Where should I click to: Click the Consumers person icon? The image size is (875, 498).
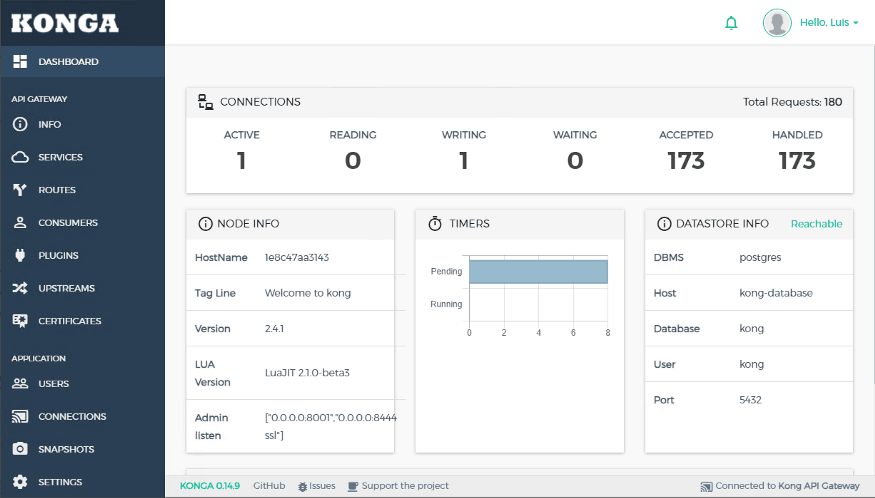coord(20,223)
